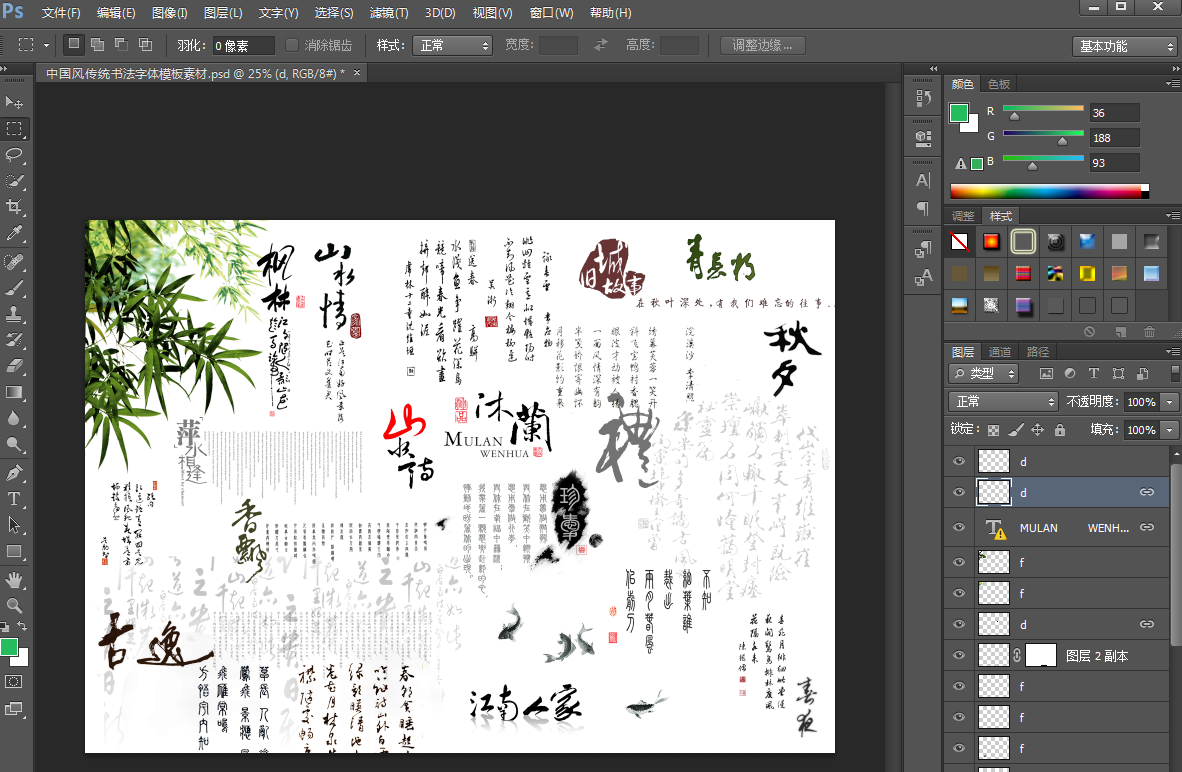
Task: Open the 样式 dropdown set to 正常
Action: pos(454,45)
